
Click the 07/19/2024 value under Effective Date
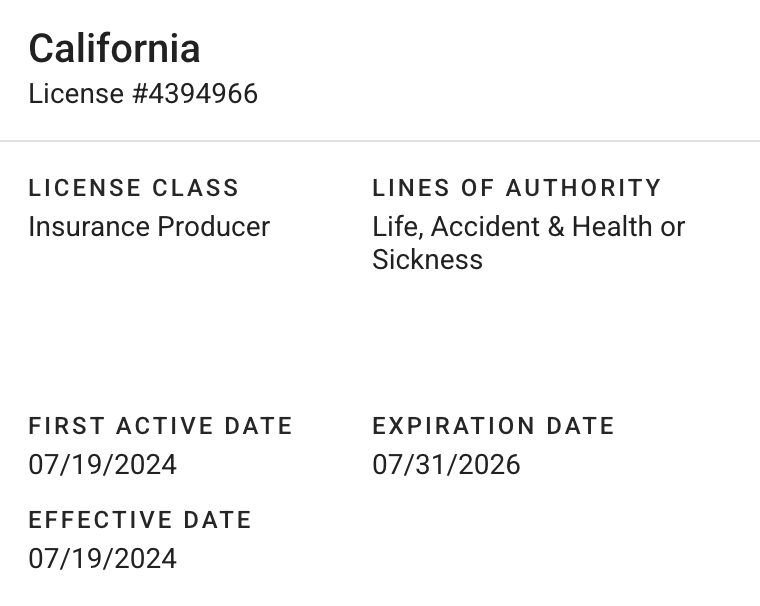point(102,558)
